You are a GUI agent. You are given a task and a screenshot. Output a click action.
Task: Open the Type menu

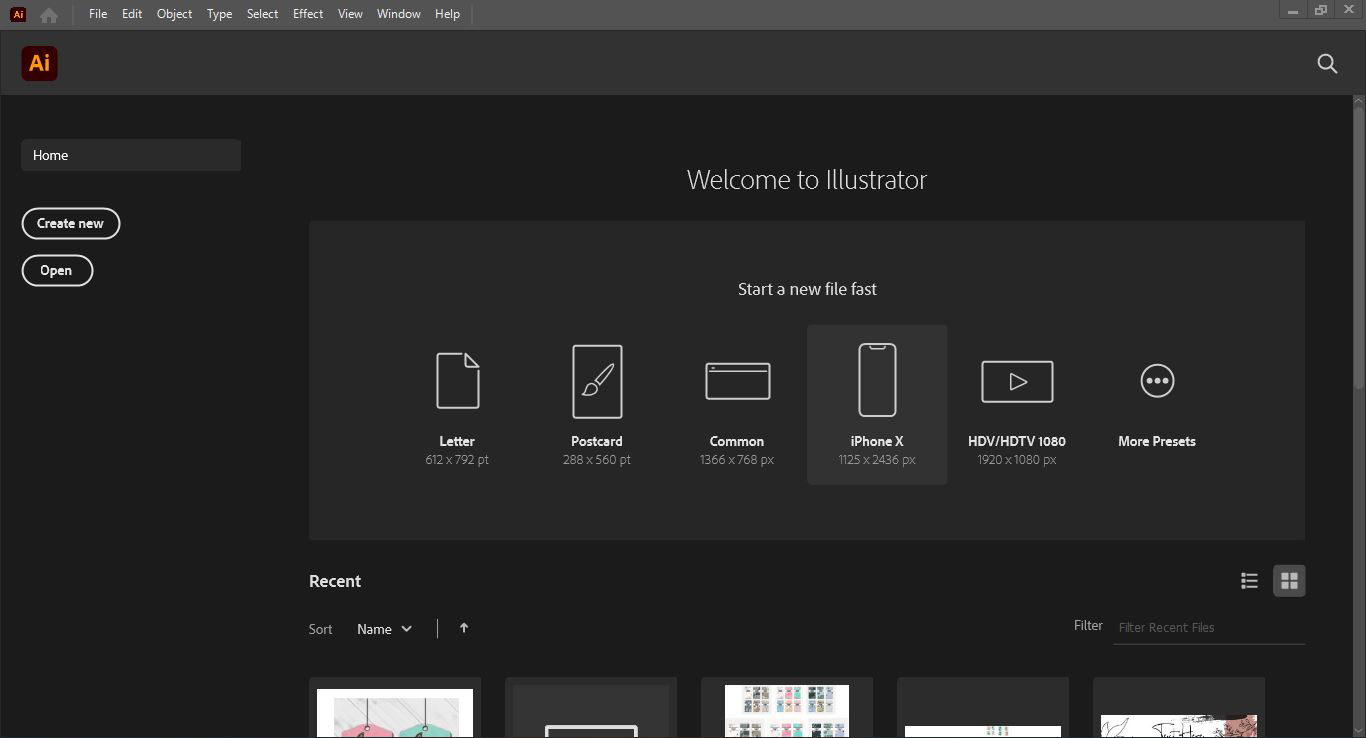(219, 14)
